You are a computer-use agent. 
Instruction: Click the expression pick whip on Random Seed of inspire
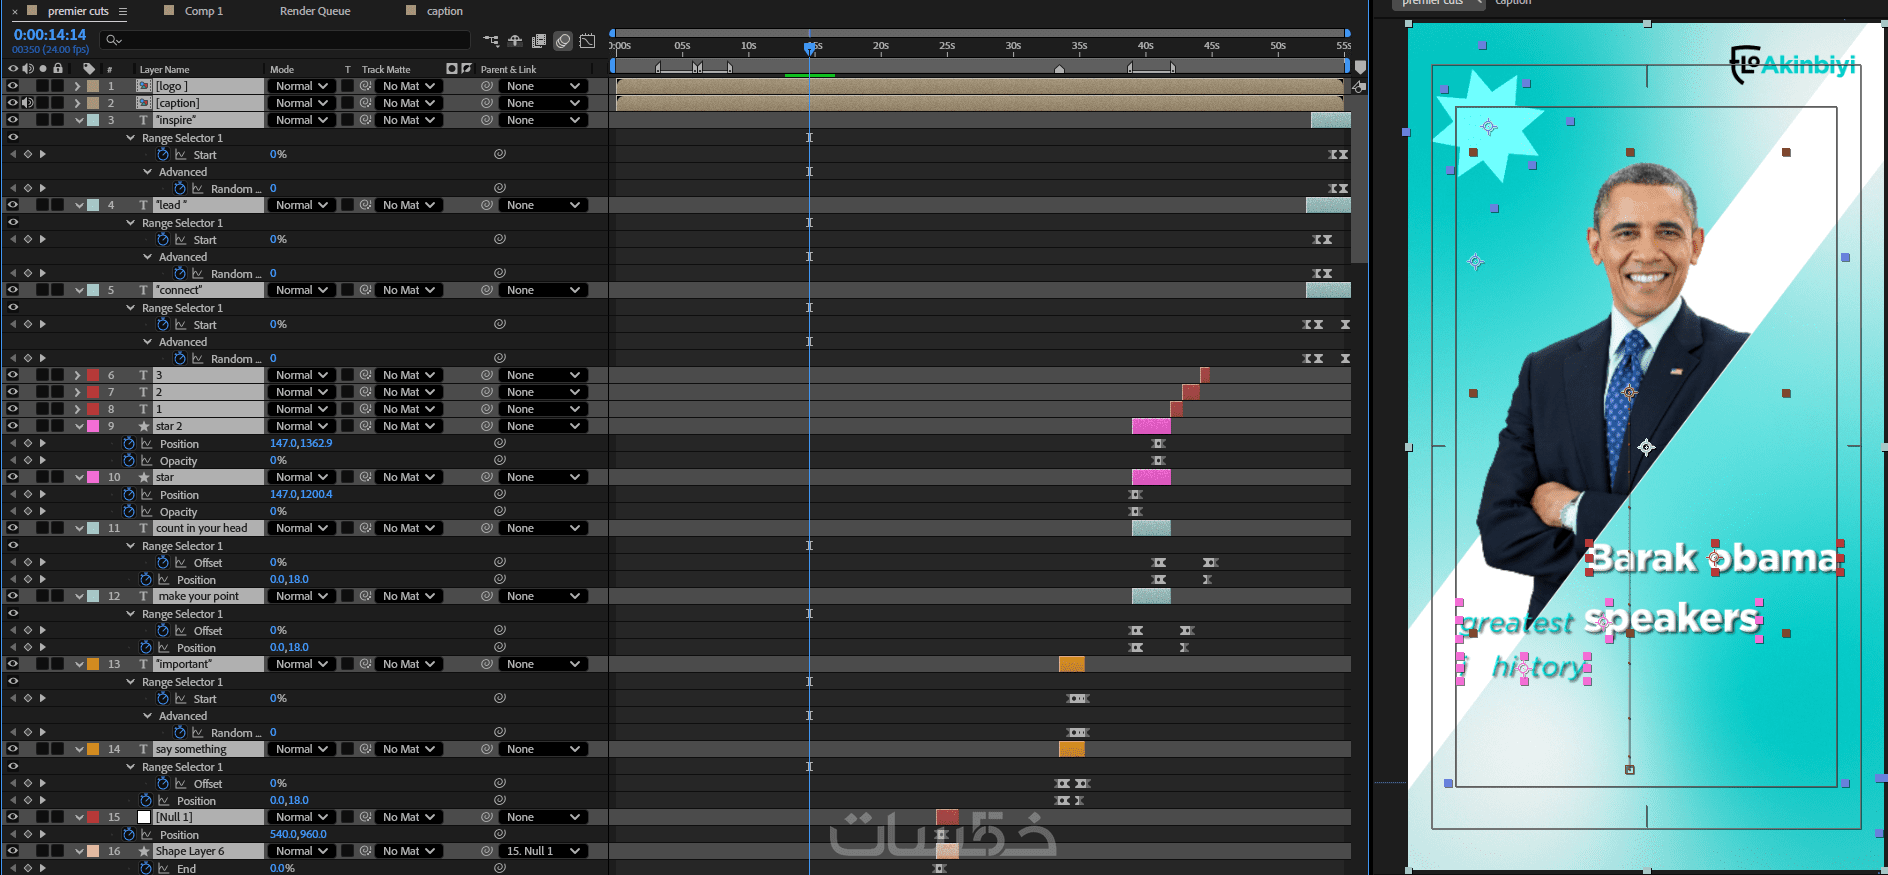point(499,188)
